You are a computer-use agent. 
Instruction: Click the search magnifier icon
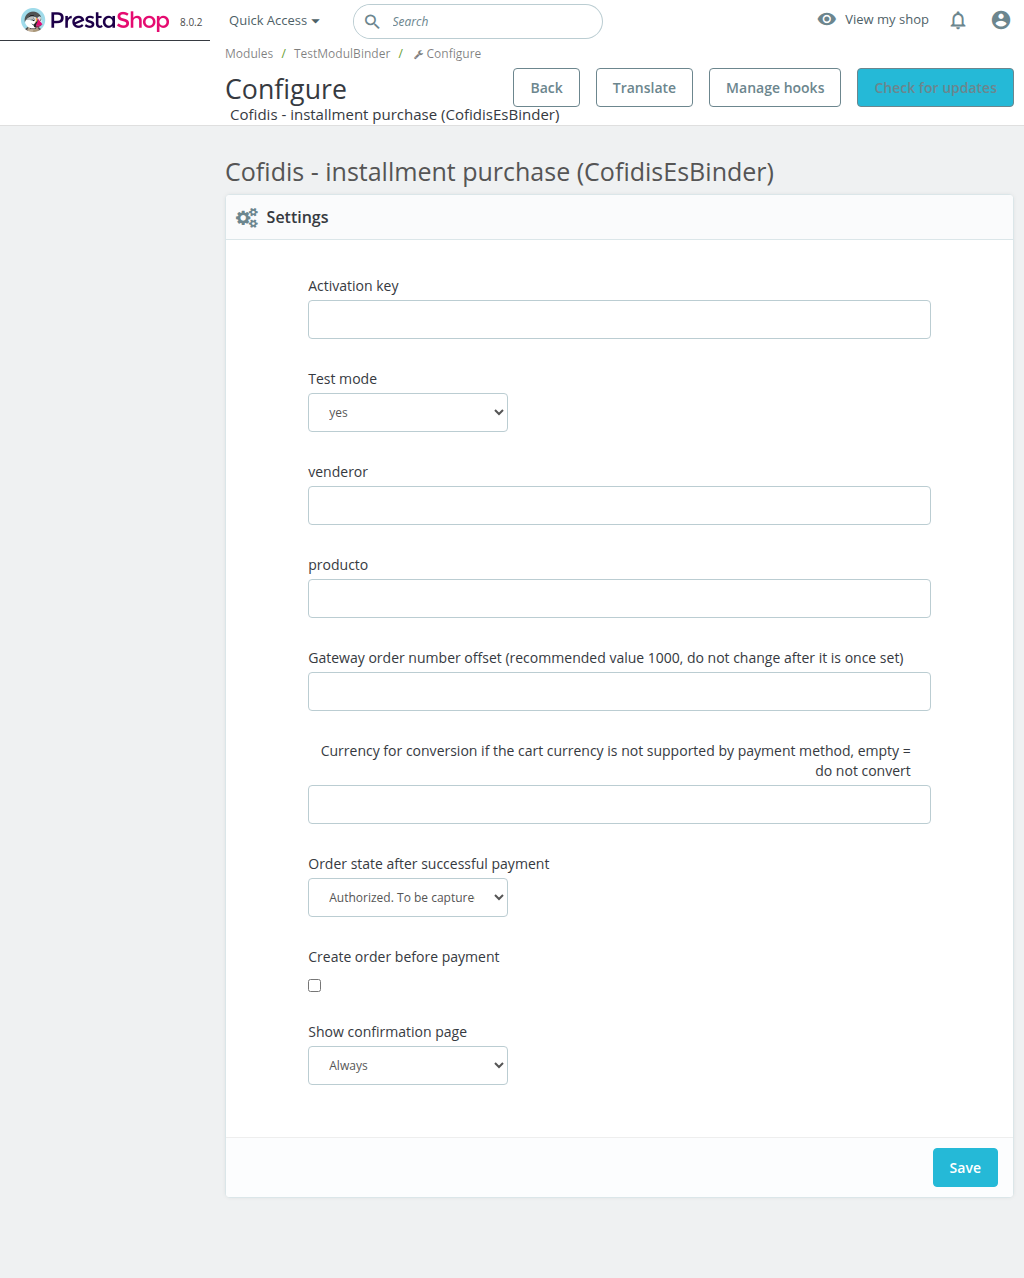pos(372,21)
